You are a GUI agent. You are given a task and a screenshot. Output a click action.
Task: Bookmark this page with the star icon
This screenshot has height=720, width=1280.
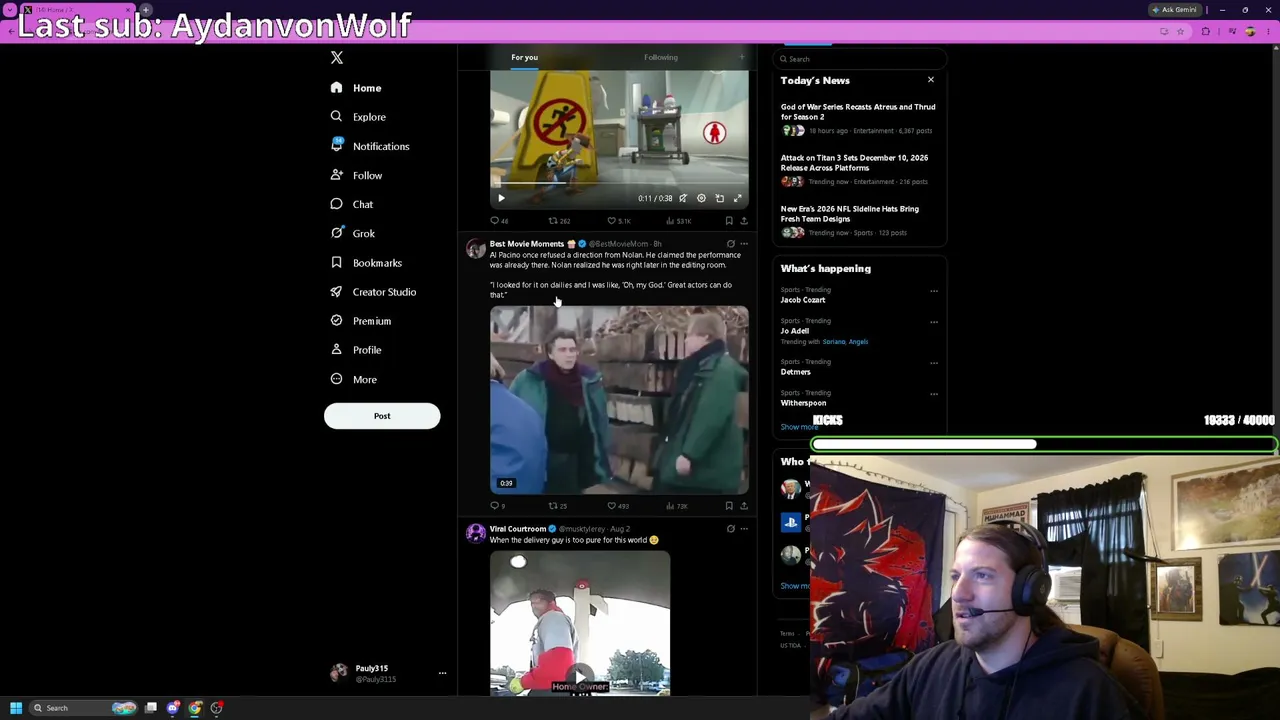(1180, 32)
